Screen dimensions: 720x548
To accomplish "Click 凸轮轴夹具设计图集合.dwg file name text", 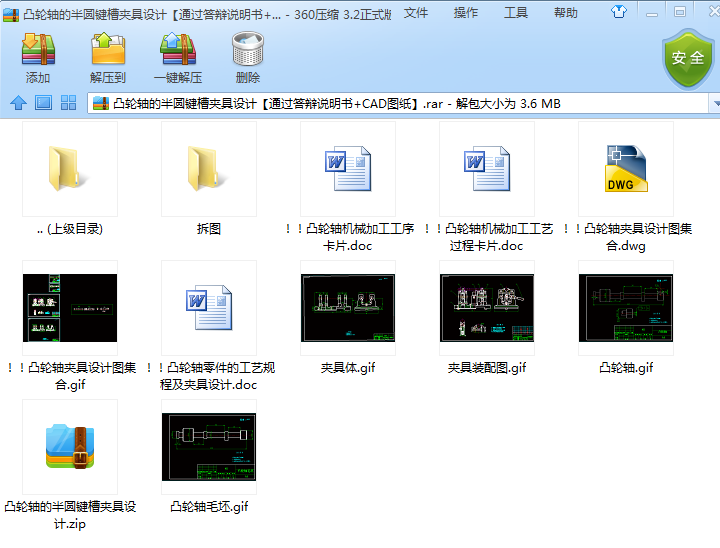I will pyautogui.click(x=626, y=237).
